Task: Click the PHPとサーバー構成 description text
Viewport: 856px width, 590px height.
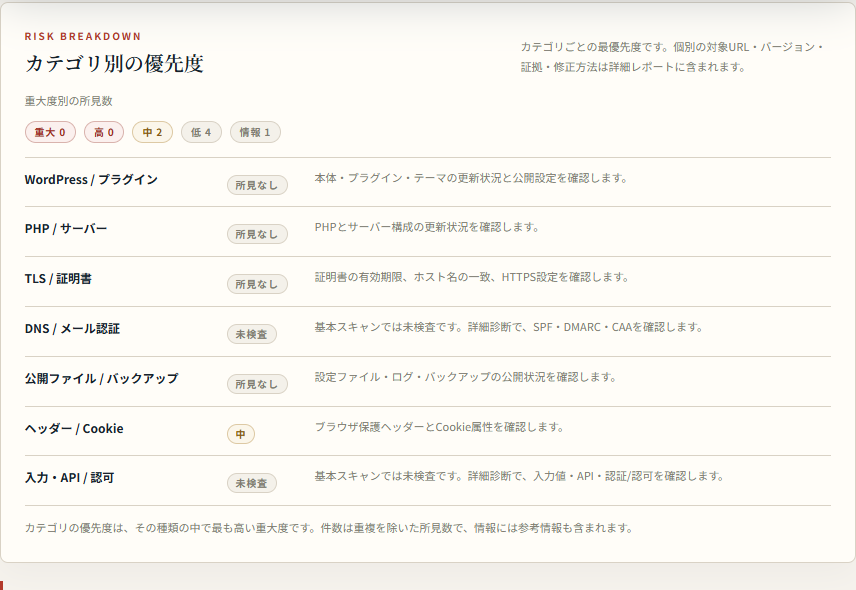Action: click(x=427, y=227)
